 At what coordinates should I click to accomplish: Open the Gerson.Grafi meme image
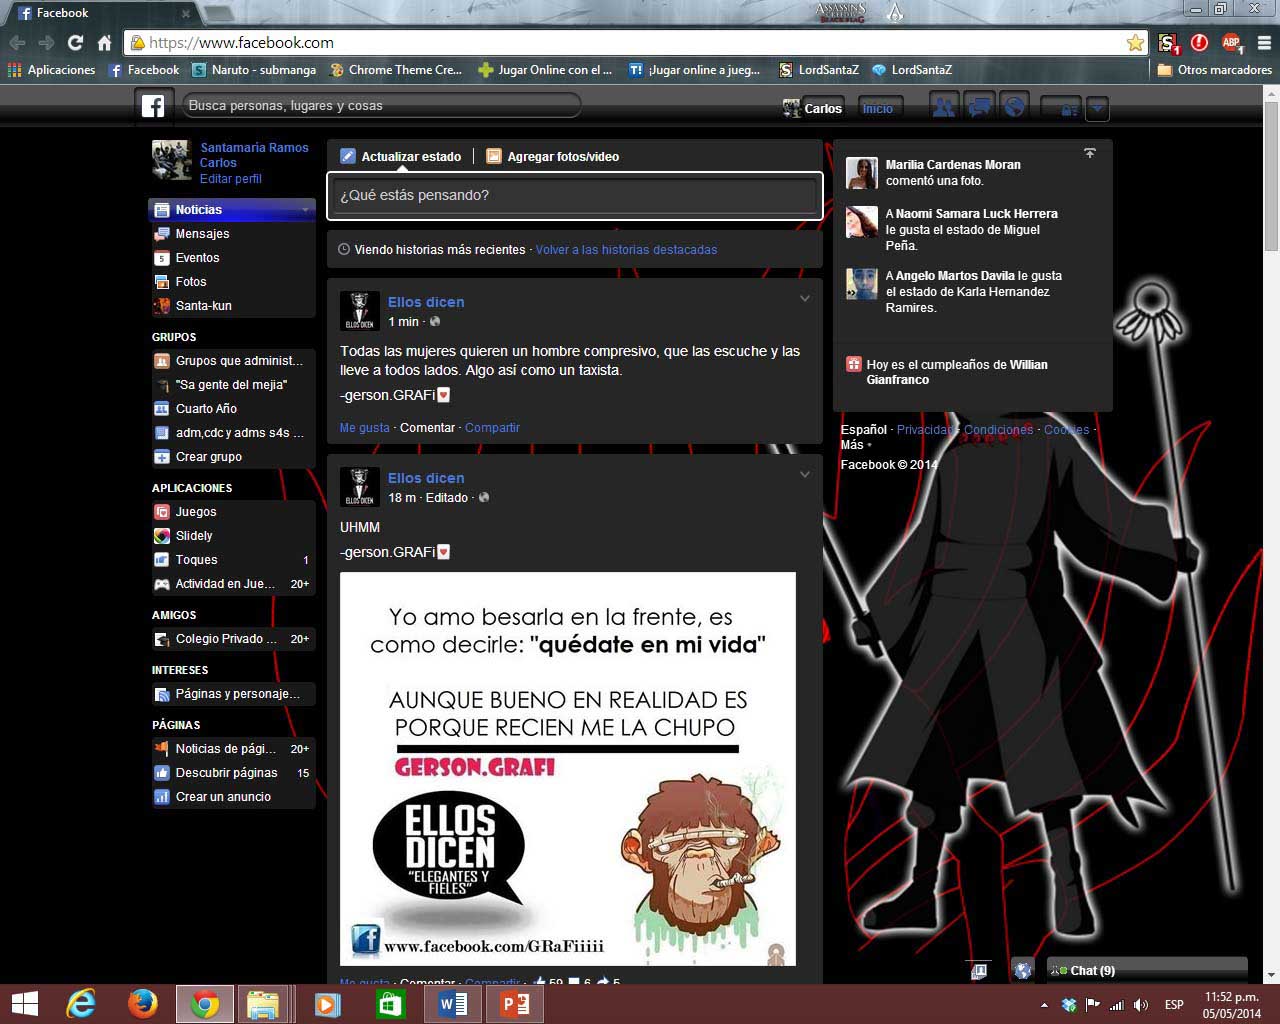click(568, 768)
